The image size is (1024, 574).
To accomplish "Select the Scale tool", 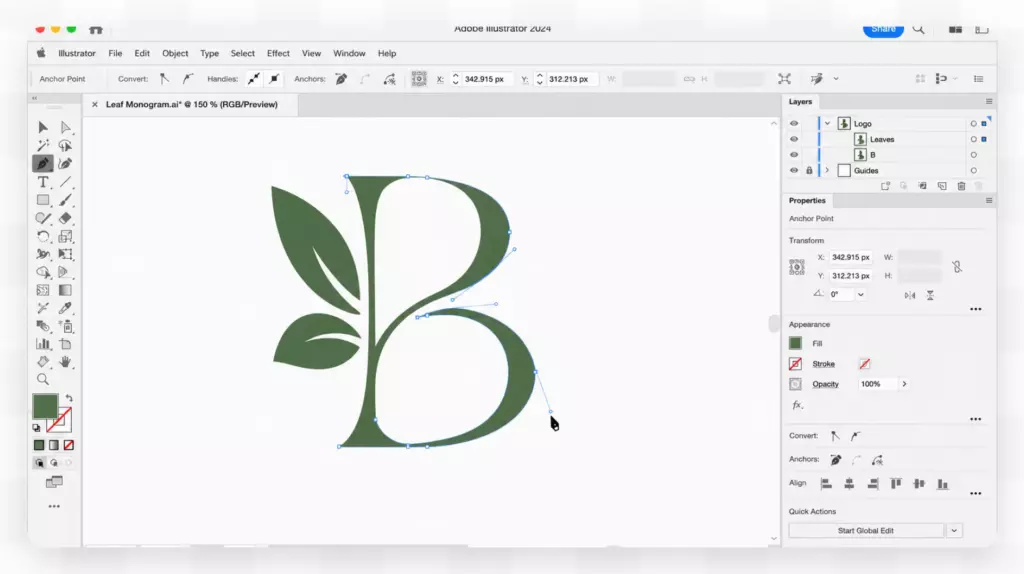I will click(x=65, y=236).
